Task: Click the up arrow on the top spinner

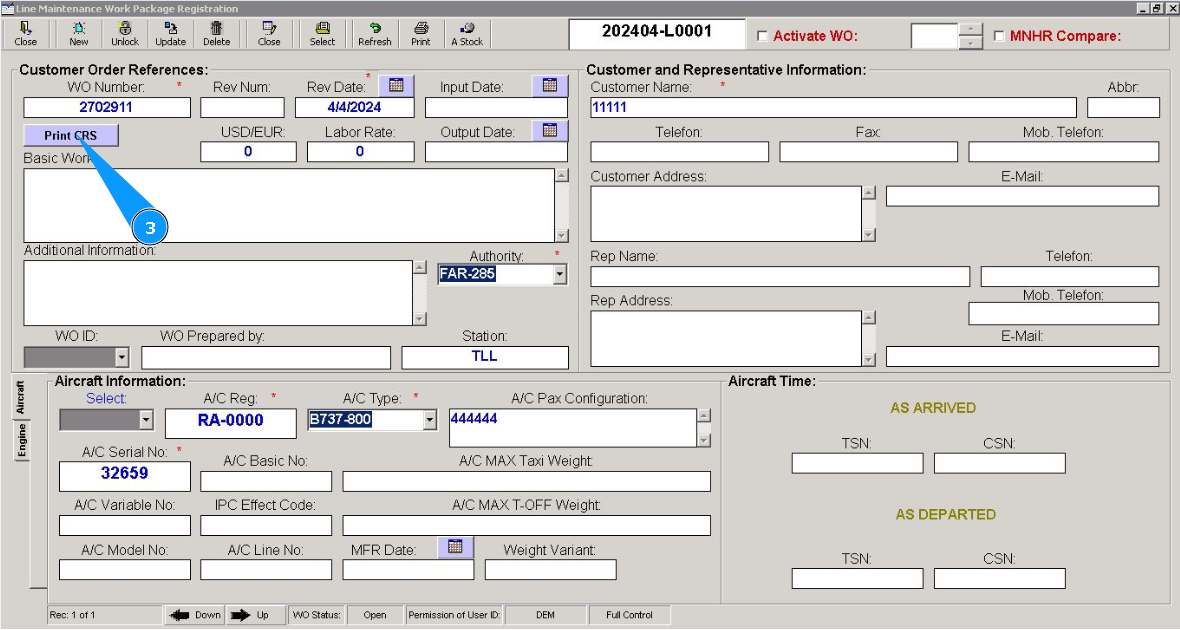Action: click(x=970, y=29)
